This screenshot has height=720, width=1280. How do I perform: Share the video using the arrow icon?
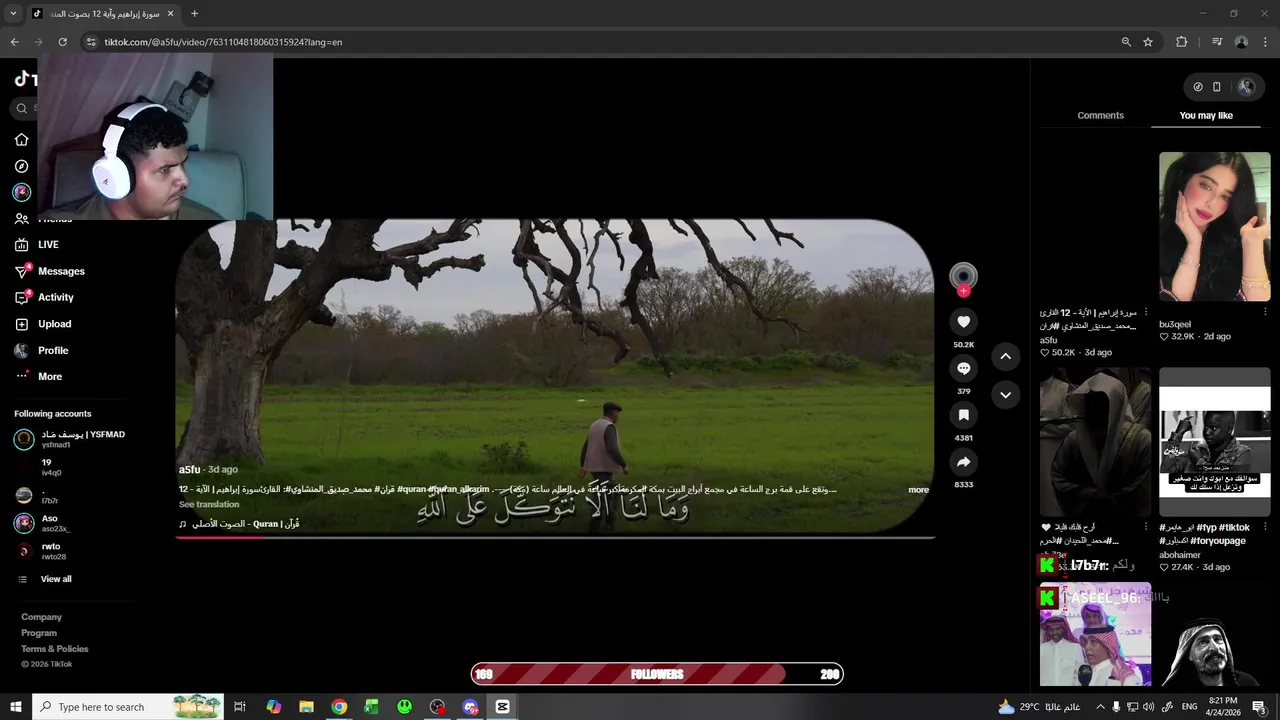[x=963, y=462]
